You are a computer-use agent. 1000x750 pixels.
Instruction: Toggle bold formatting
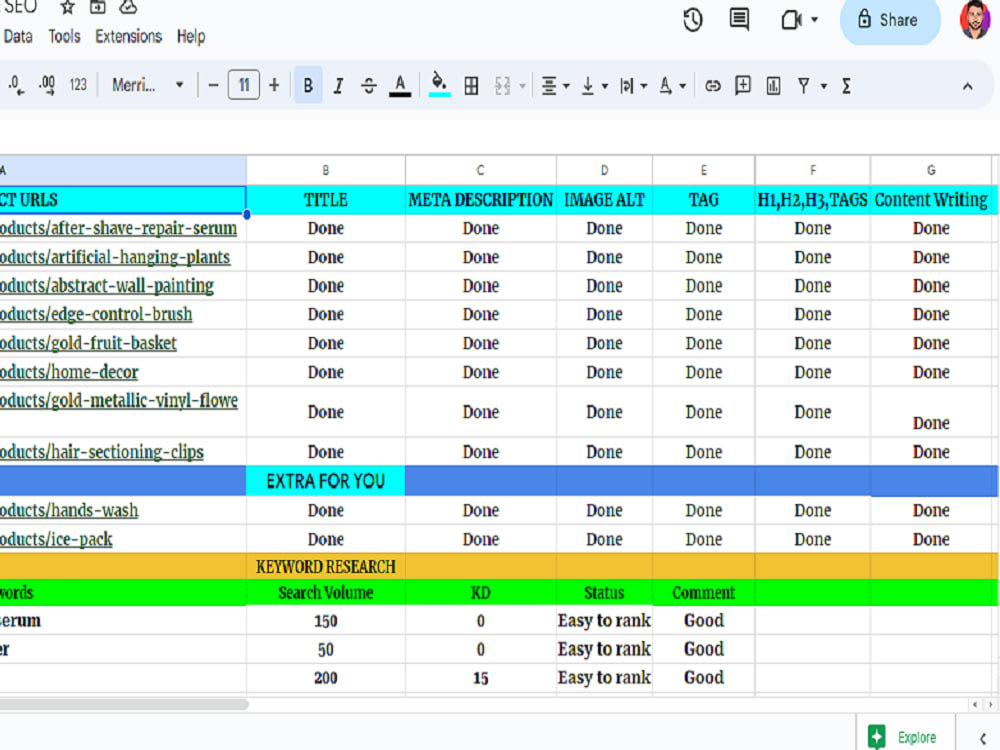[308, 85]
